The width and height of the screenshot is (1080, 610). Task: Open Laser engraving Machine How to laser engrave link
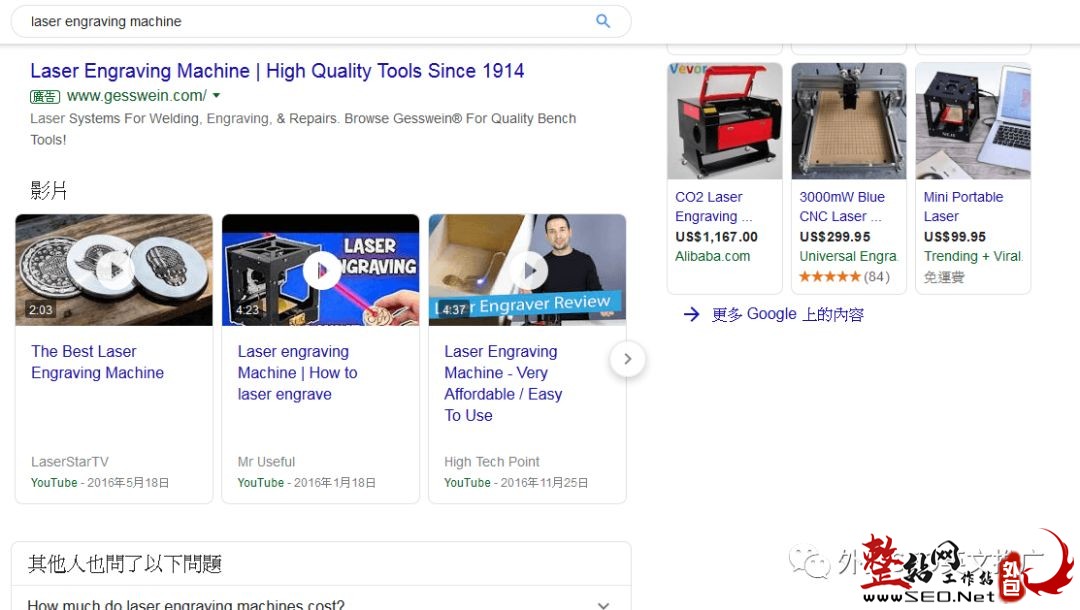point(298,373)
